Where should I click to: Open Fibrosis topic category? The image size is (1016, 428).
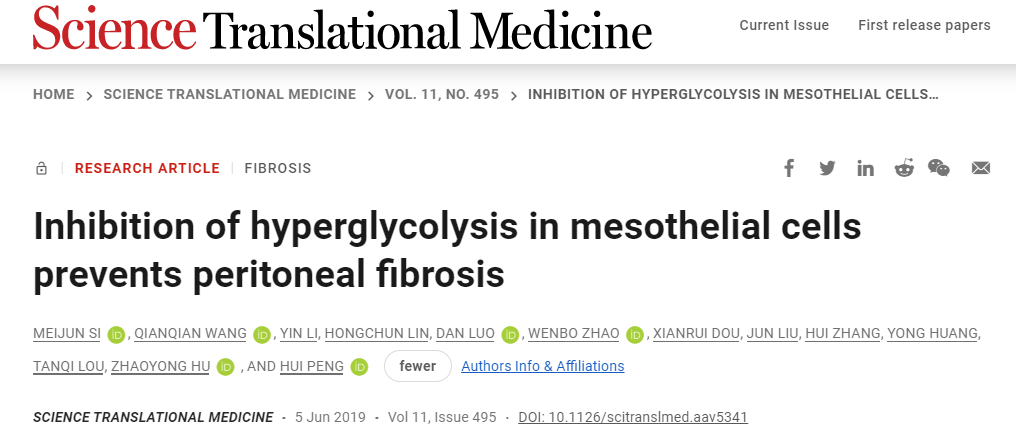[278, 168]
